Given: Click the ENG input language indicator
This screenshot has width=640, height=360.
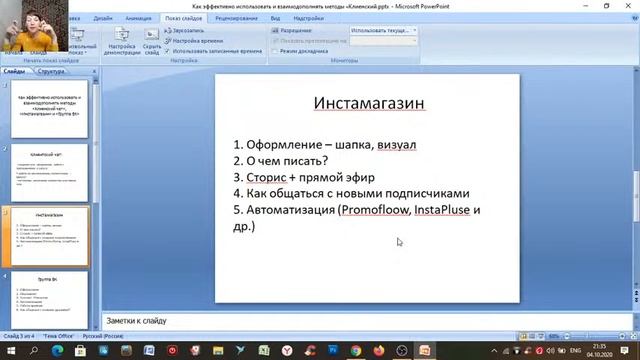Looking at the screenshot, I should (576, 351).
